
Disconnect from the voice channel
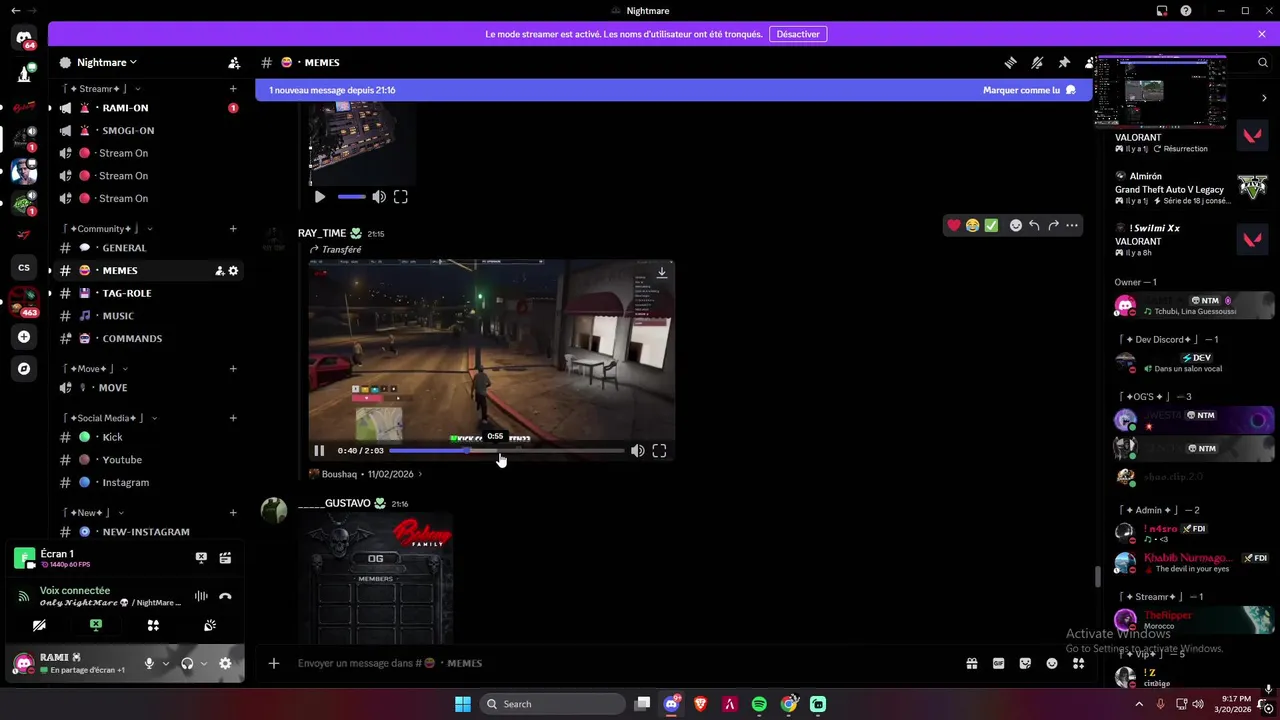(x=225, y=596)
